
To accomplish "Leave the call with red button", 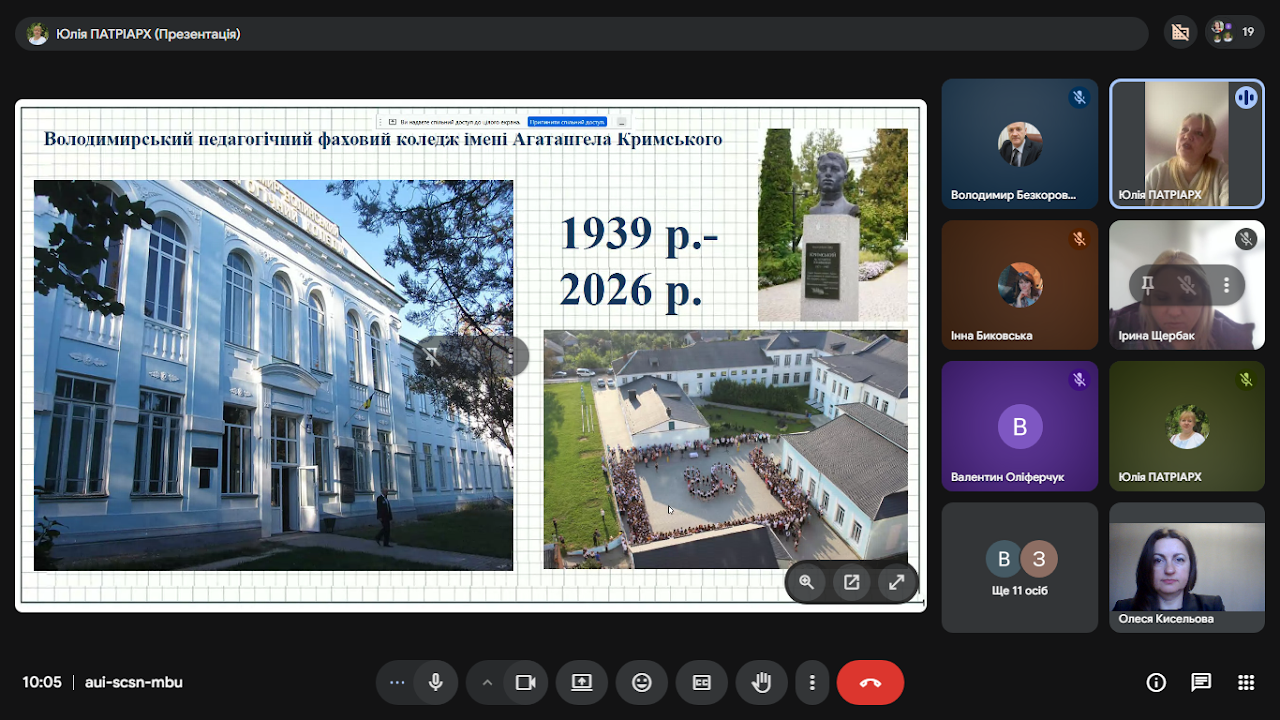I will pyautogui.click(x=870, y=682).
